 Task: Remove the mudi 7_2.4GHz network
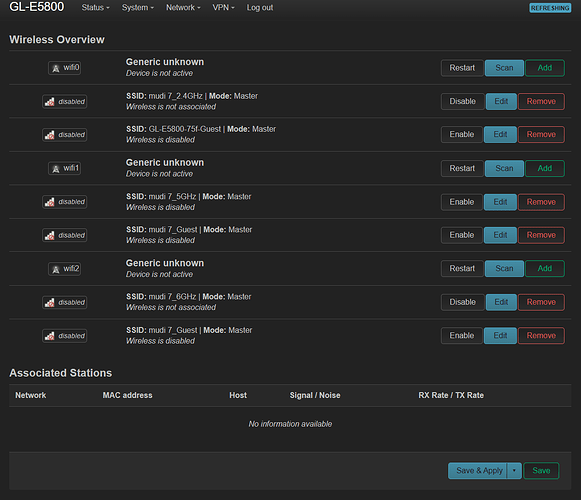541,101
